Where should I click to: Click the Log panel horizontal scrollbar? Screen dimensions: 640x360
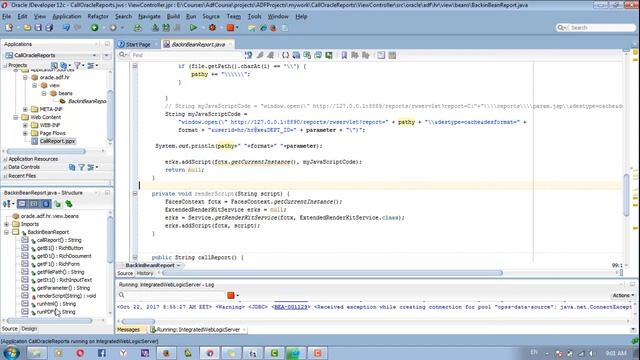pyautogui.click(x=138, y=322)
